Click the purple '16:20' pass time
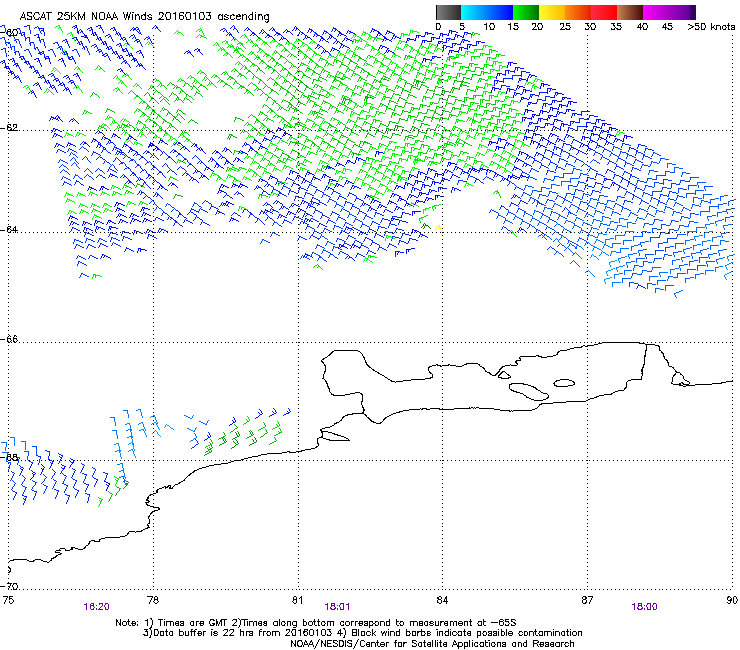The image size is (740, 650). 96,607
